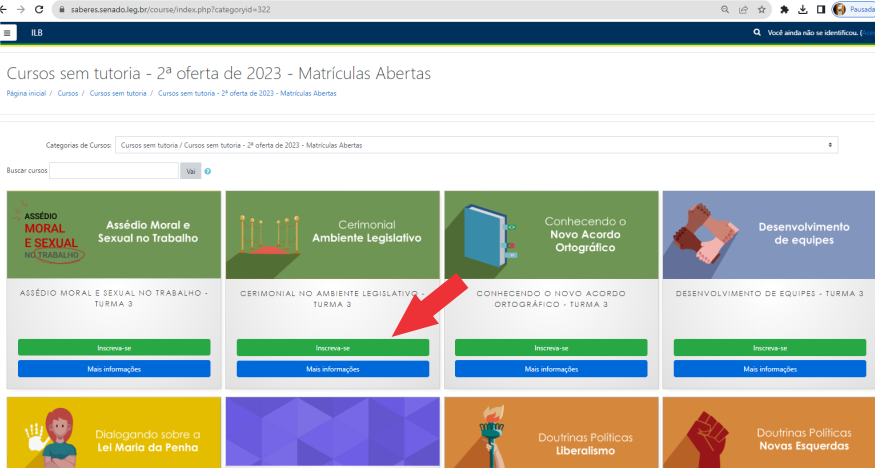This screenshot has width=875, height=468.
Task: Click Mais informações for Assédio Moral e Sexual
Action: (x=114, y=369)
